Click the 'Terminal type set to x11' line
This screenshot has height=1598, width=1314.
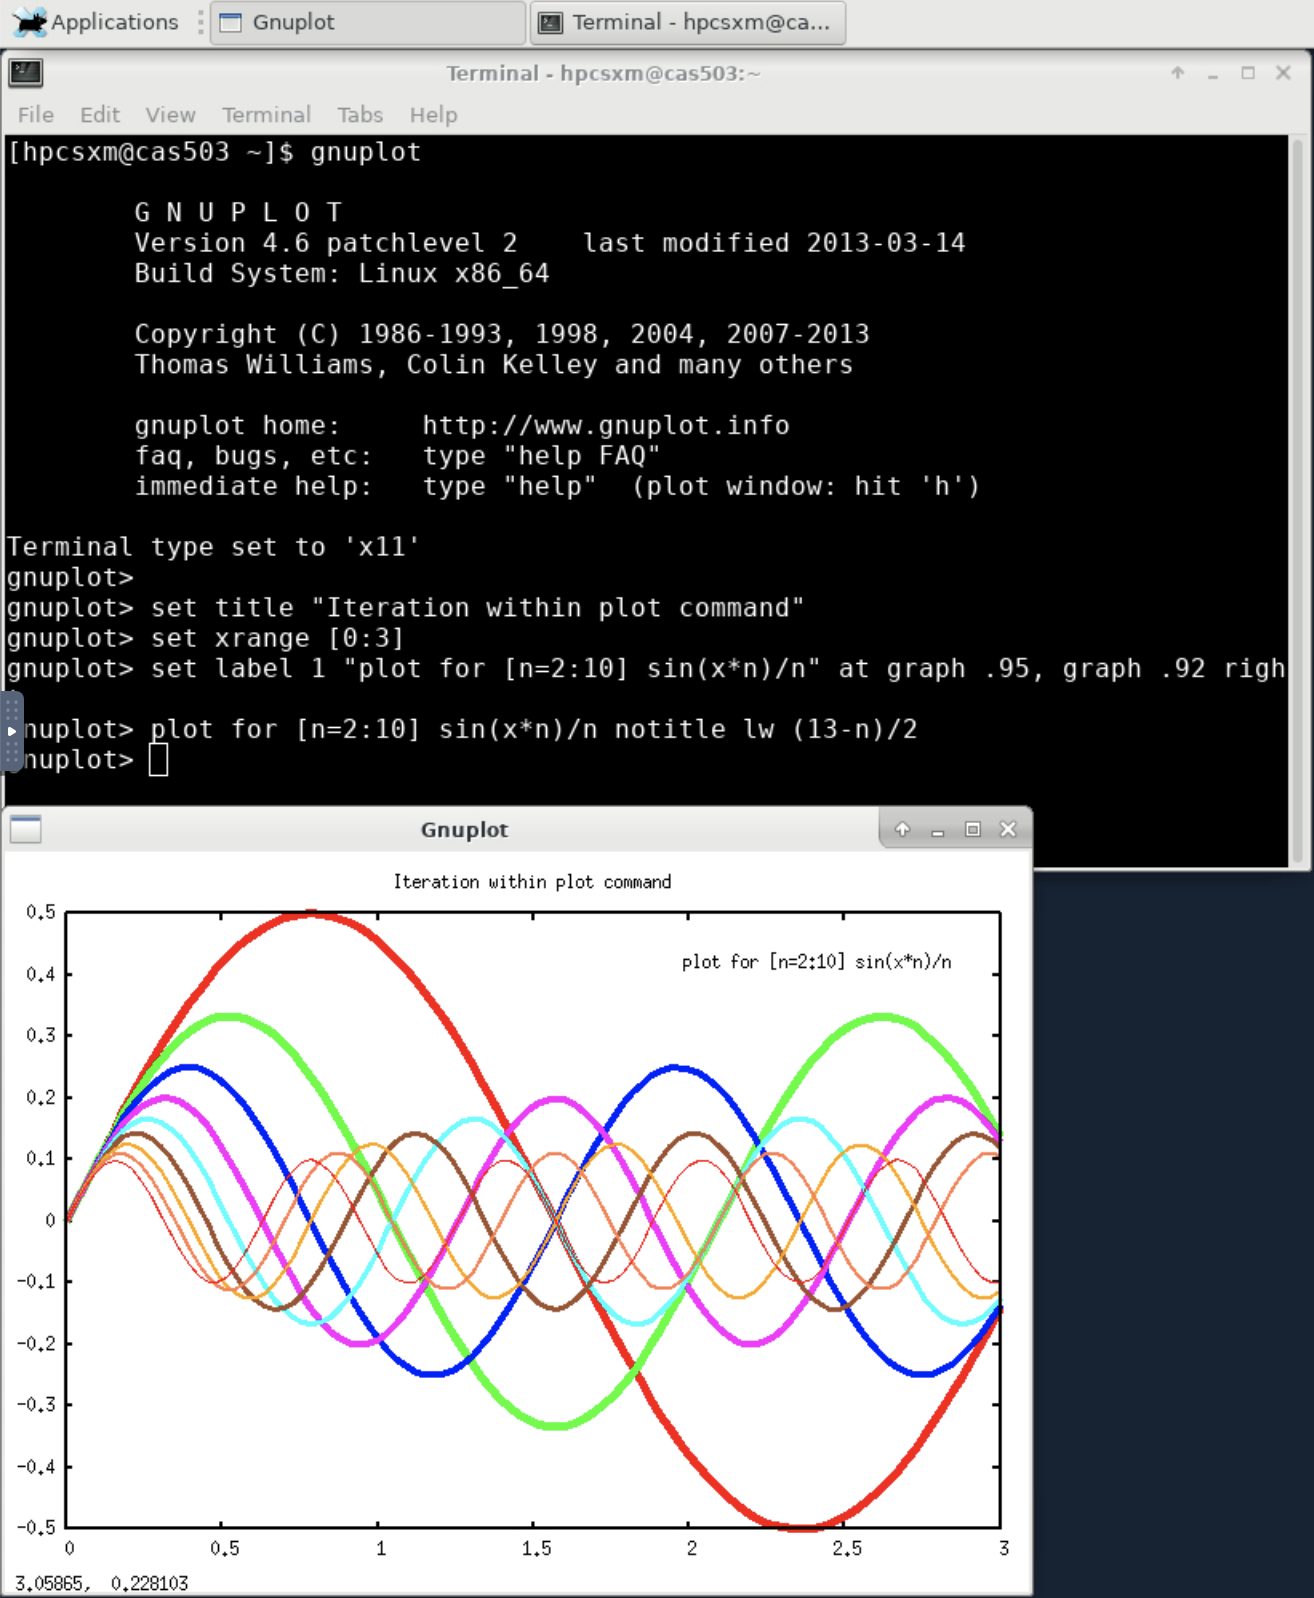click(x=213, y=547)
